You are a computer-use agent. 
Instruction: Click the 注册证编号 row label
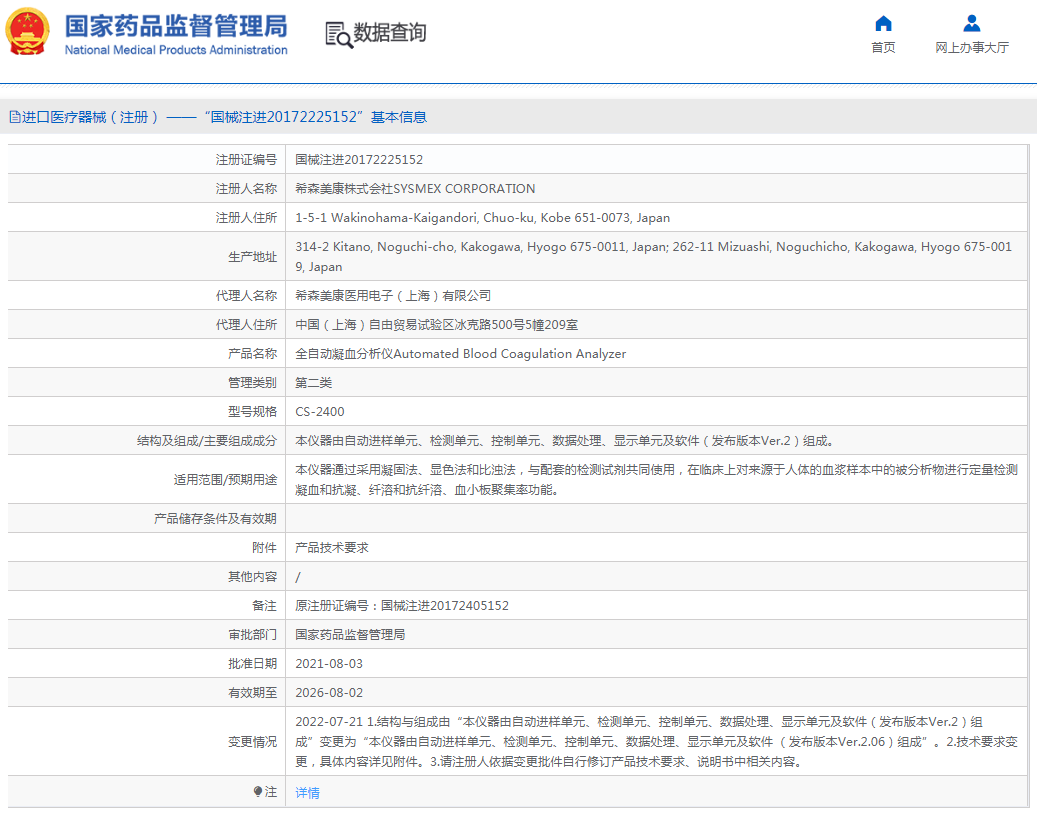(246, 159)
